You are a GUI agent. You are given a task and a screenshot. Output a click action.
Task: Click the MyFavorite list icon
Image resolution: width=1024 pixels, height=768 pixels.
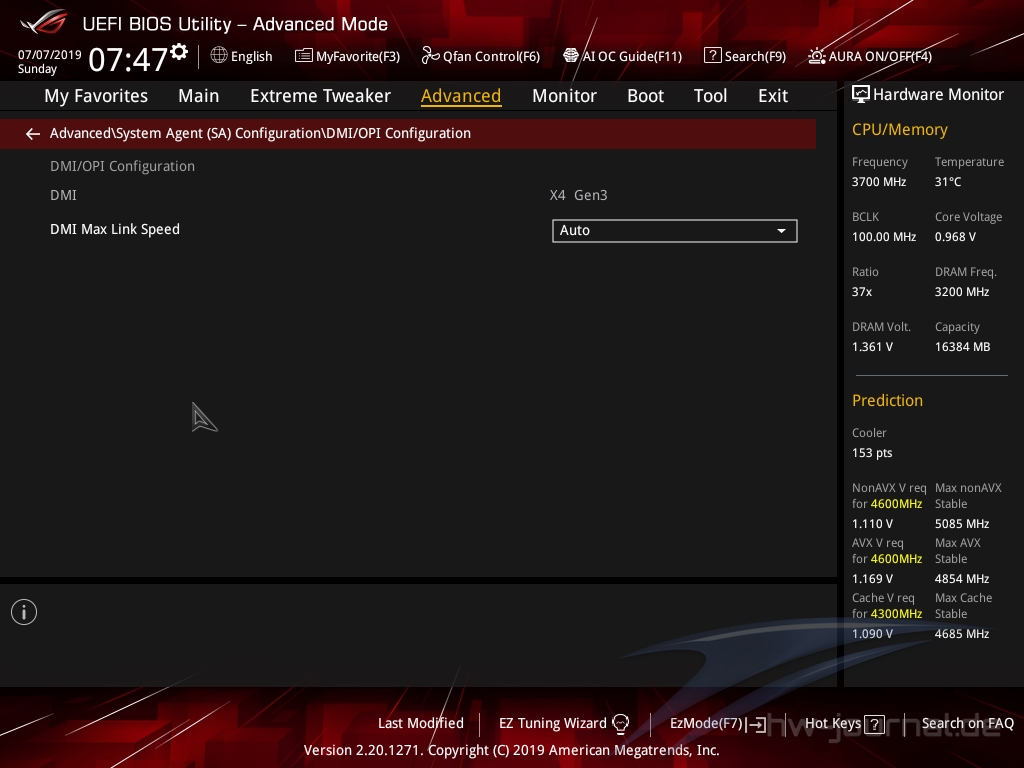pyautogui.click(x=304, y=56)
